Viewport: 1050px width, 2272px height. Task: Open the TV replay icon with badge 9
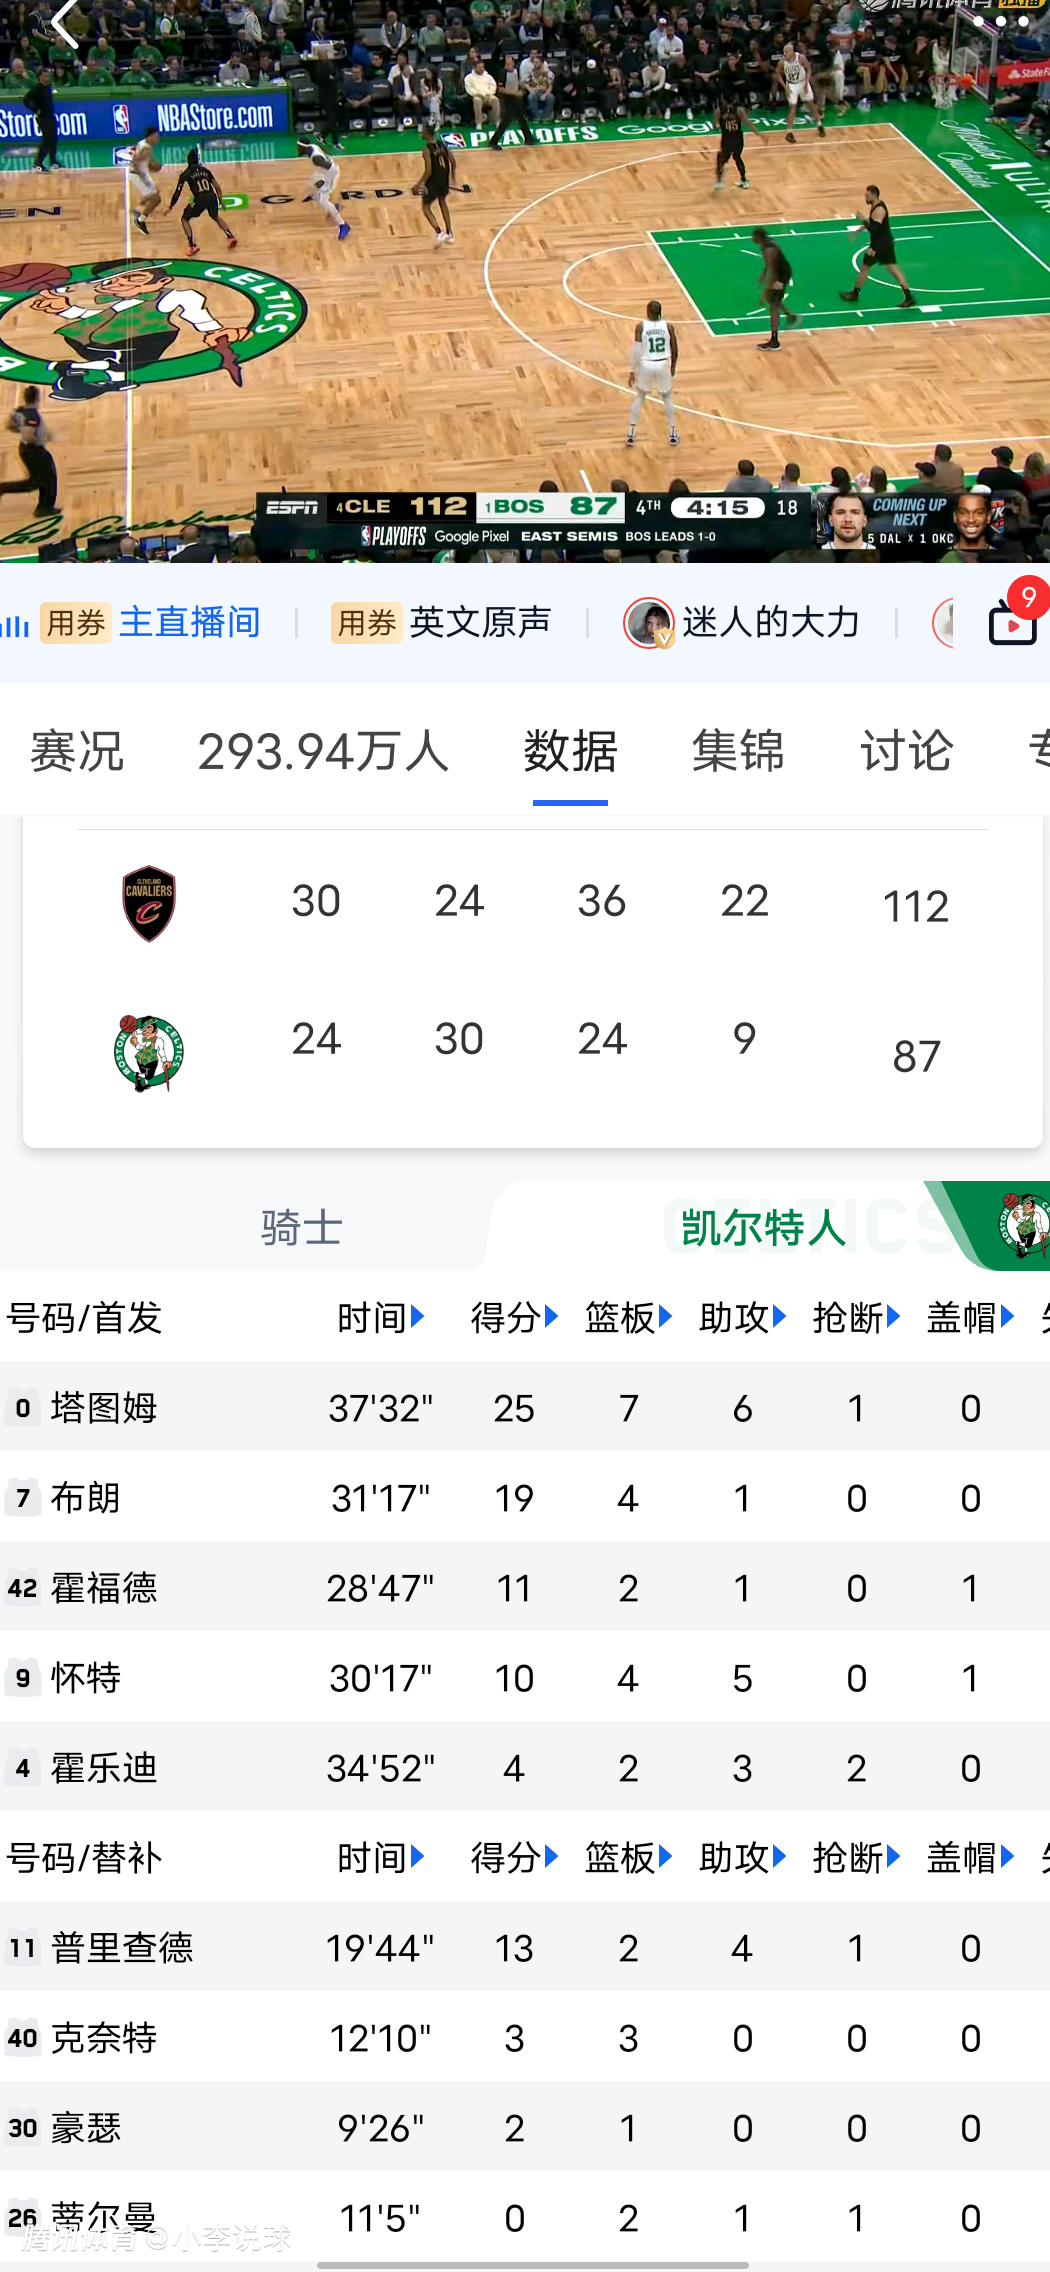click(1013, 622)
